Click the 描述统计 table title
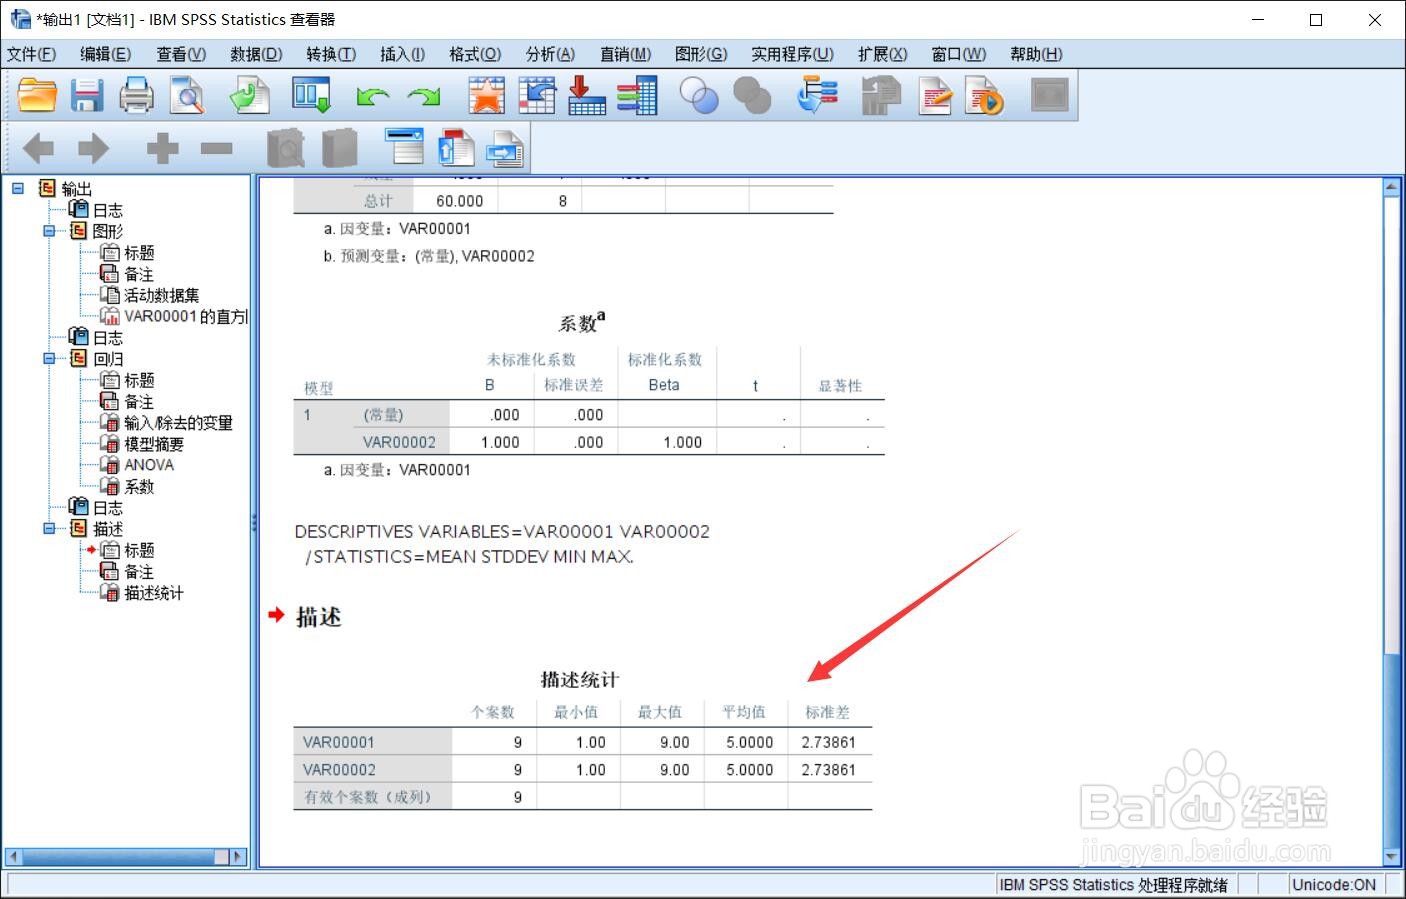1406x899 pixels. [580, 680]
